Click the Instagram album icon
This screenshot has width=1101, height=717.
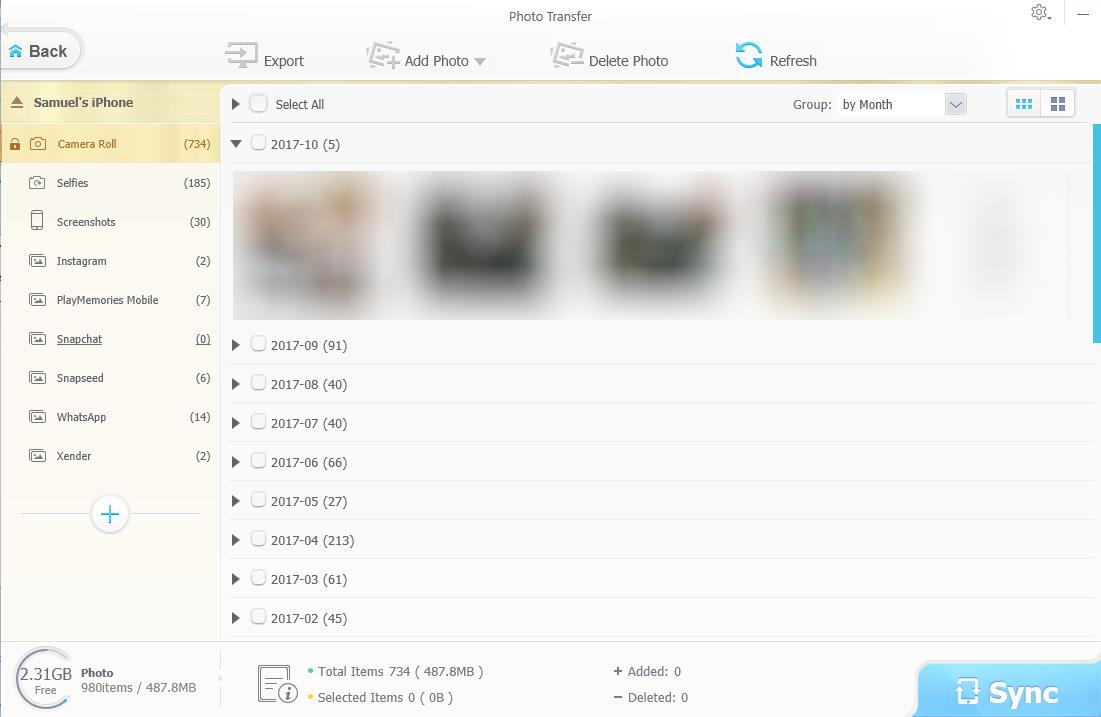tap(37, 261)
